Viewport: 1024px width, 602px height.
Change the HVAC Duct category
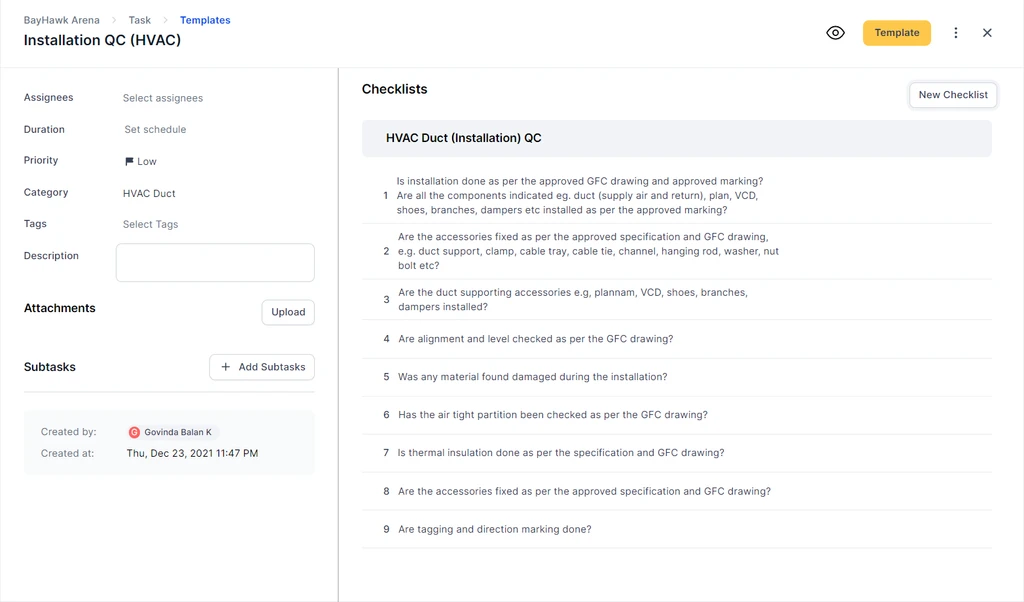[149, 193]
